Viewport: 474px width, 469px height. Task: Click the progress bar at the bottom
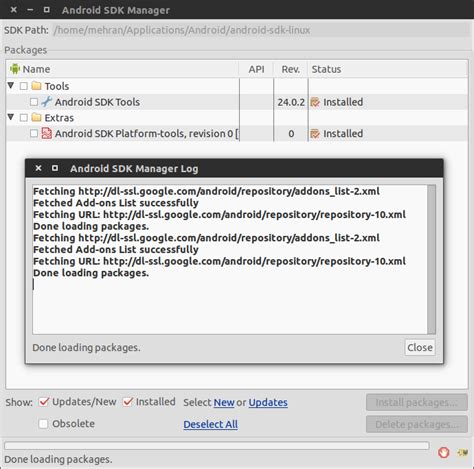217,446
